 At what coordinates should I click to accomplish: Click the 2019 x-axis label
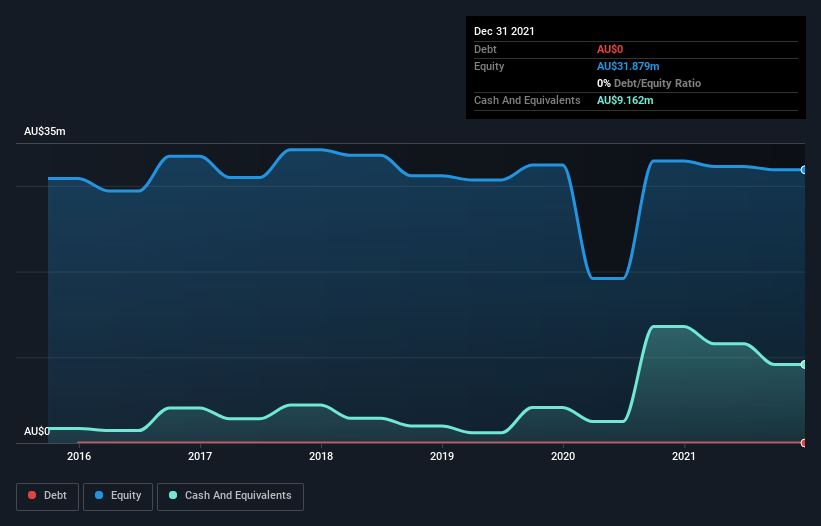[442, 456]
